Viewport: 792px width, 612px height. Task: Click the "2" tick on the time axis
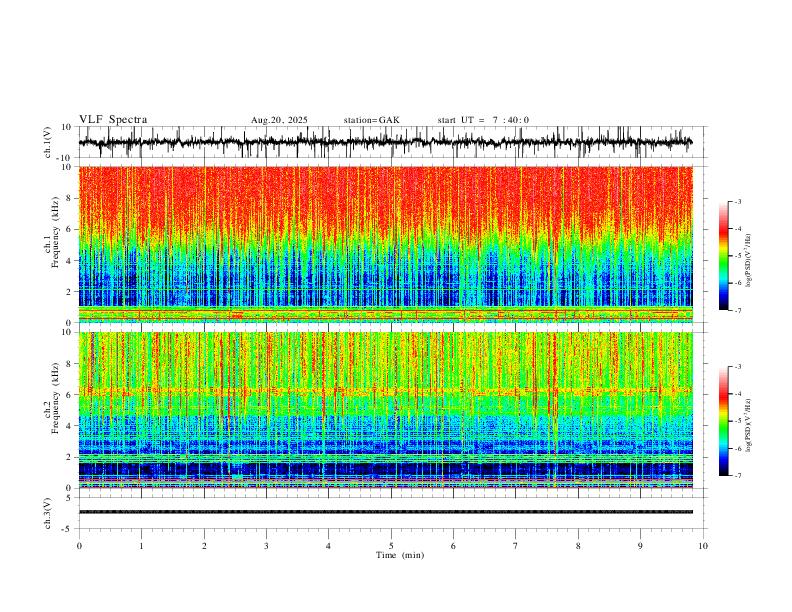point(204,546)
